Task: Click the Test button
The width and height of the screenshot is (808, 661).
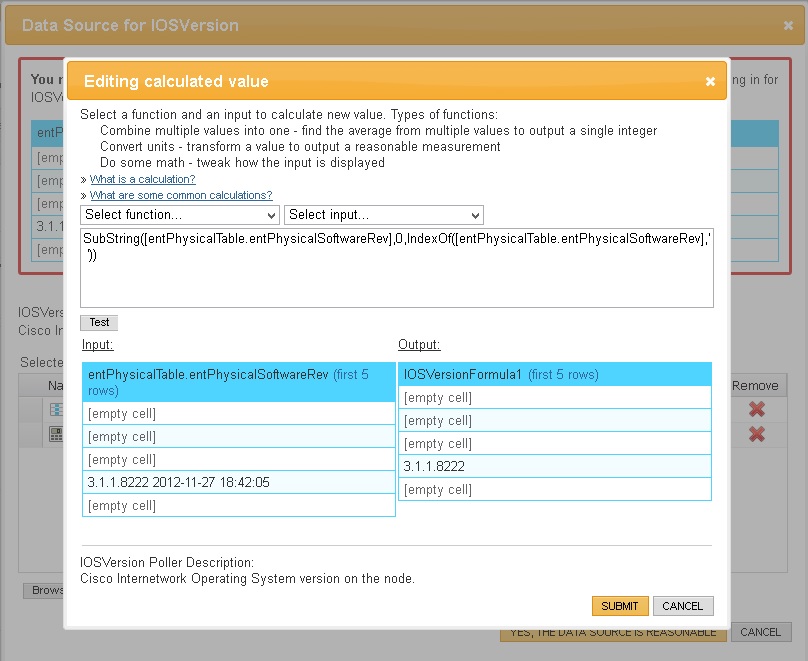Action: (x=99, y=323)
